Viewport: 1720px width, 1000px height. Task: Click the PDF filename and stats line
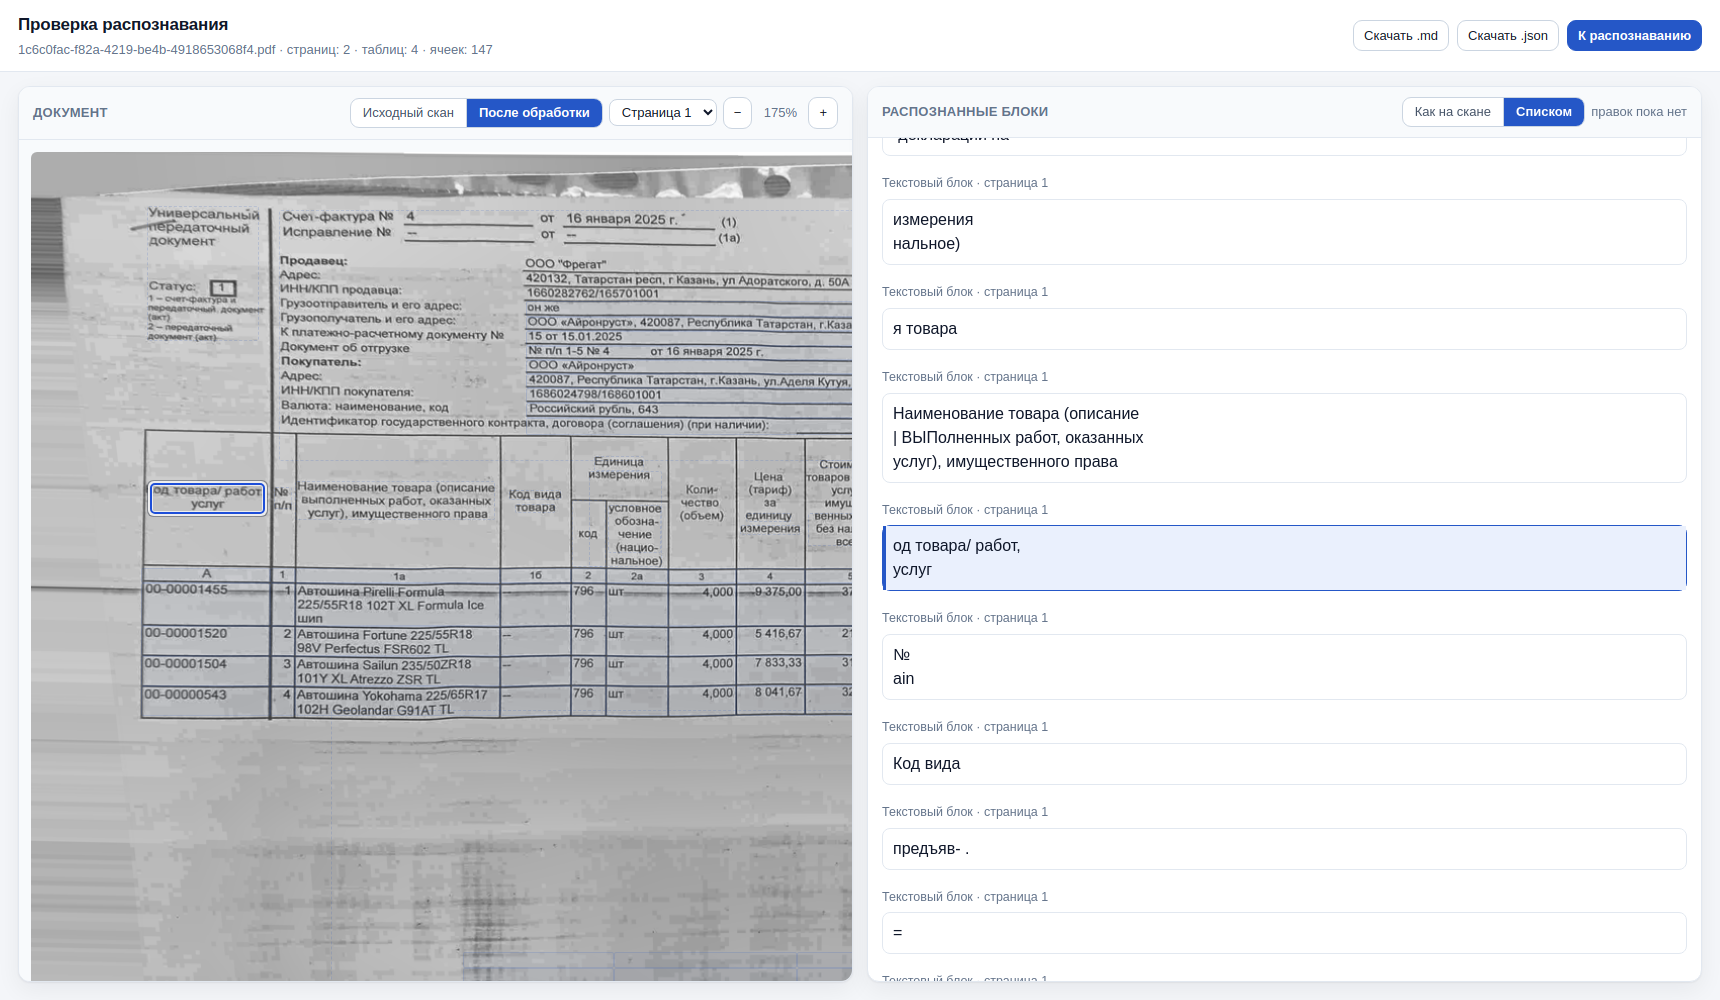coord(255,49)
